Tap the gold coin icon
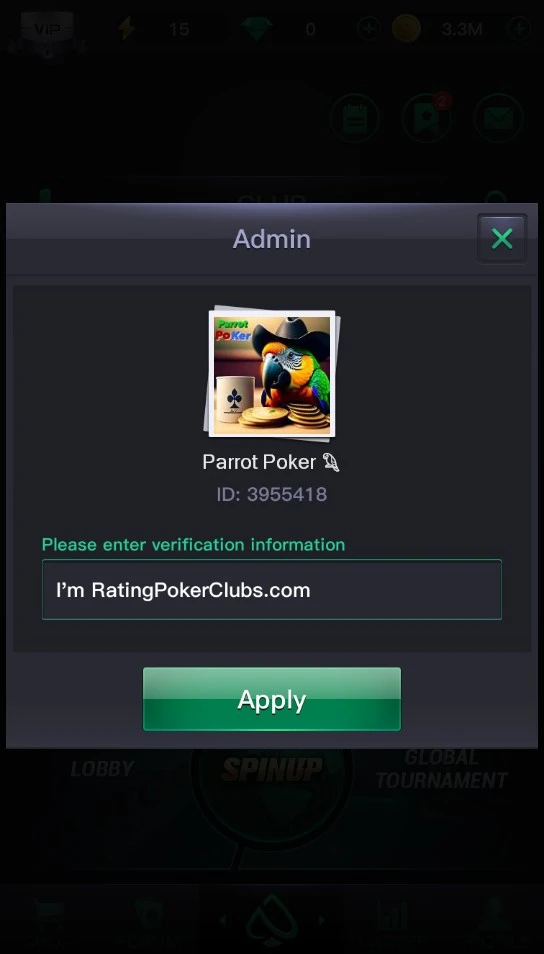 click(x=406, y=29)
